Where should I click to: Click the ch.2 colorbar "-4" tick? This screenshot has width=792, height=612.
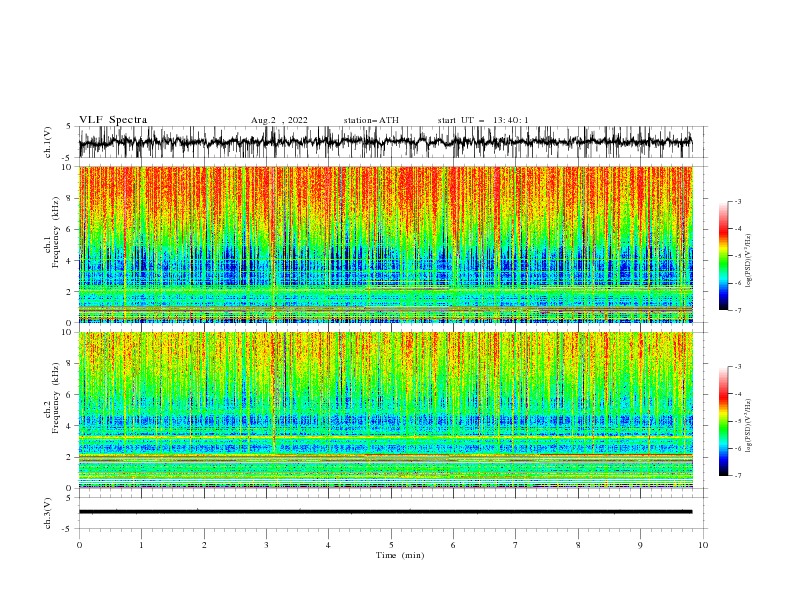[738, 394]
